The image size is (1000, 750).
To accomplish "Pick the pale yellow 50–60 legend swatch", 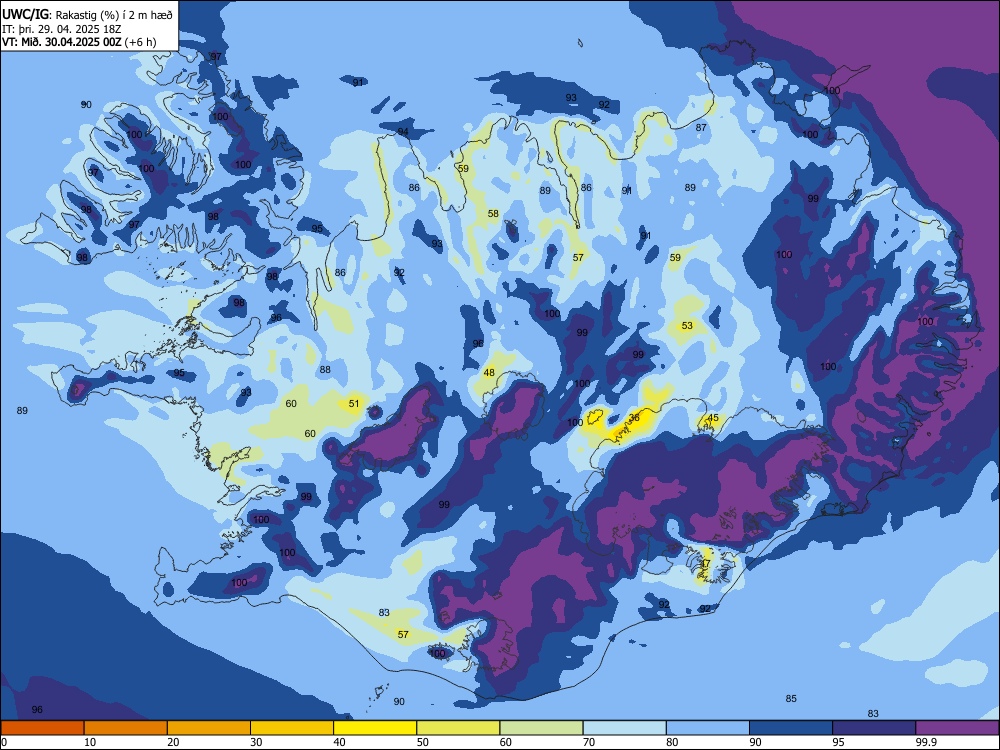I will (459, 728).
